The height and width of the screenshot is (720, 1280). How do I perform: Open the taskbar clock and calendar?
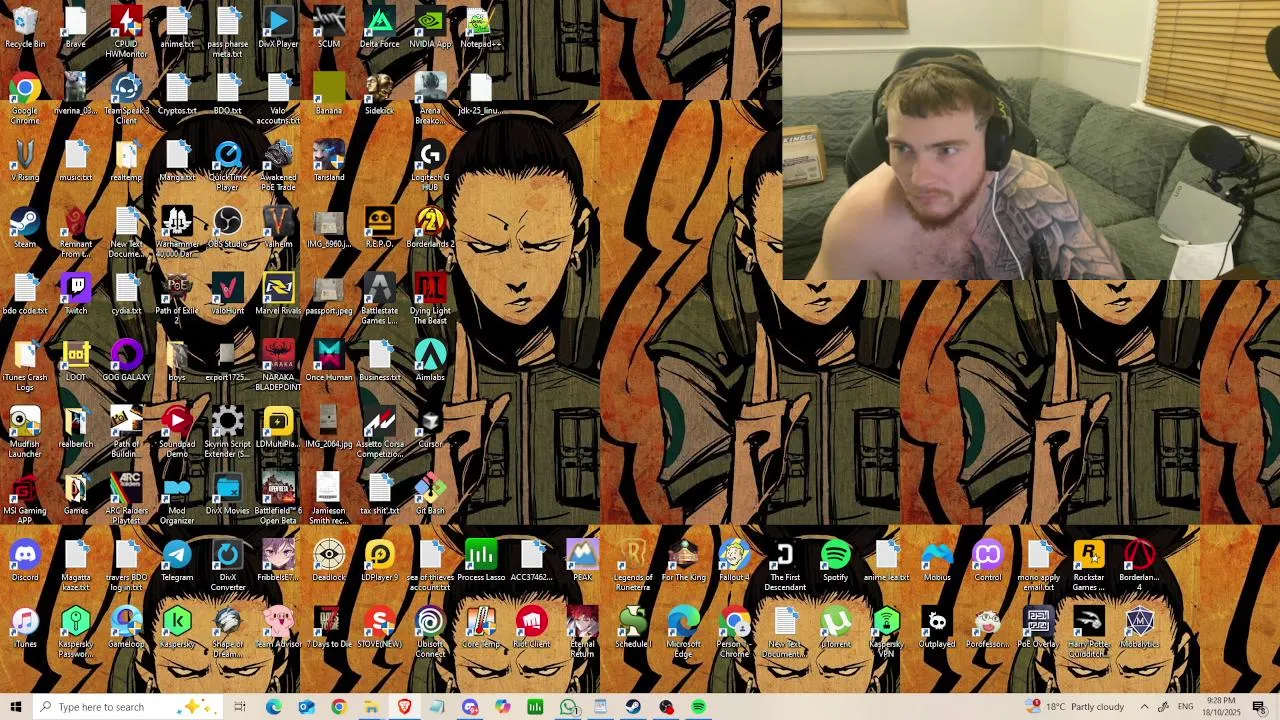1221,707
